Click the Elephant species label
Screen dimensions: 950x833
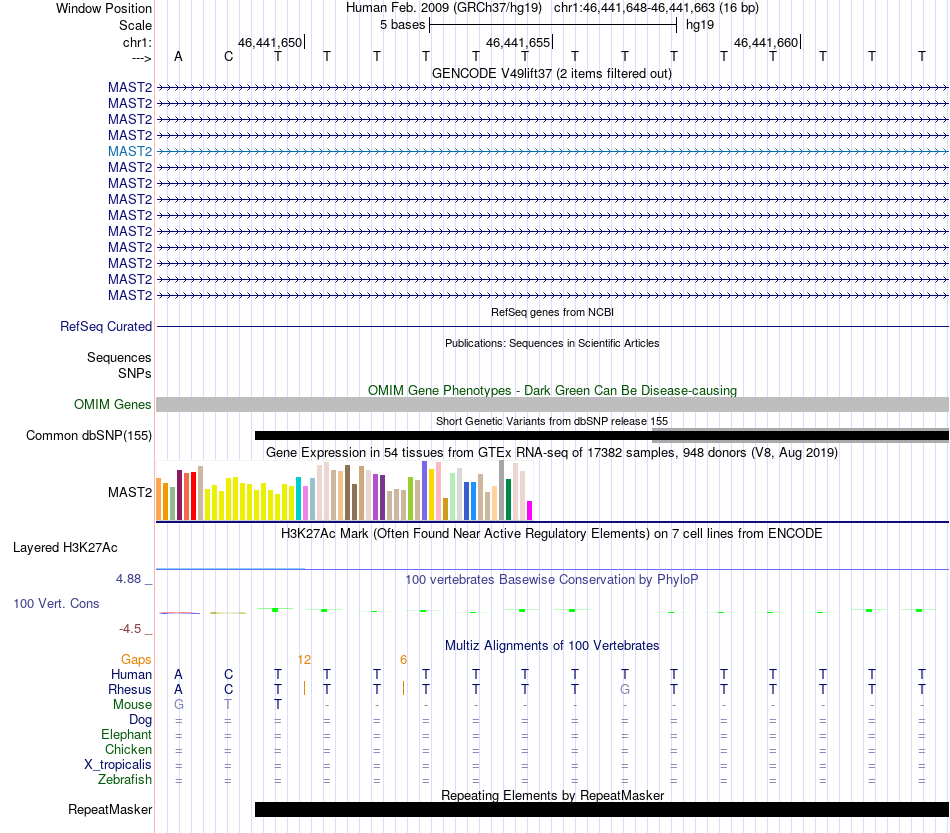(127, 735)
